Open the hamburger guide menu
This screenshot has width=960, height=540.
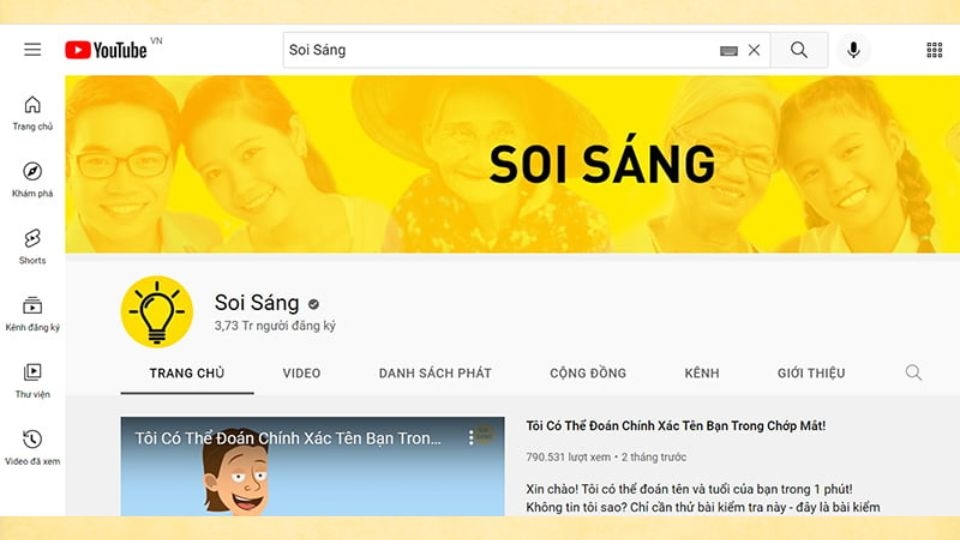coord(32,50)
